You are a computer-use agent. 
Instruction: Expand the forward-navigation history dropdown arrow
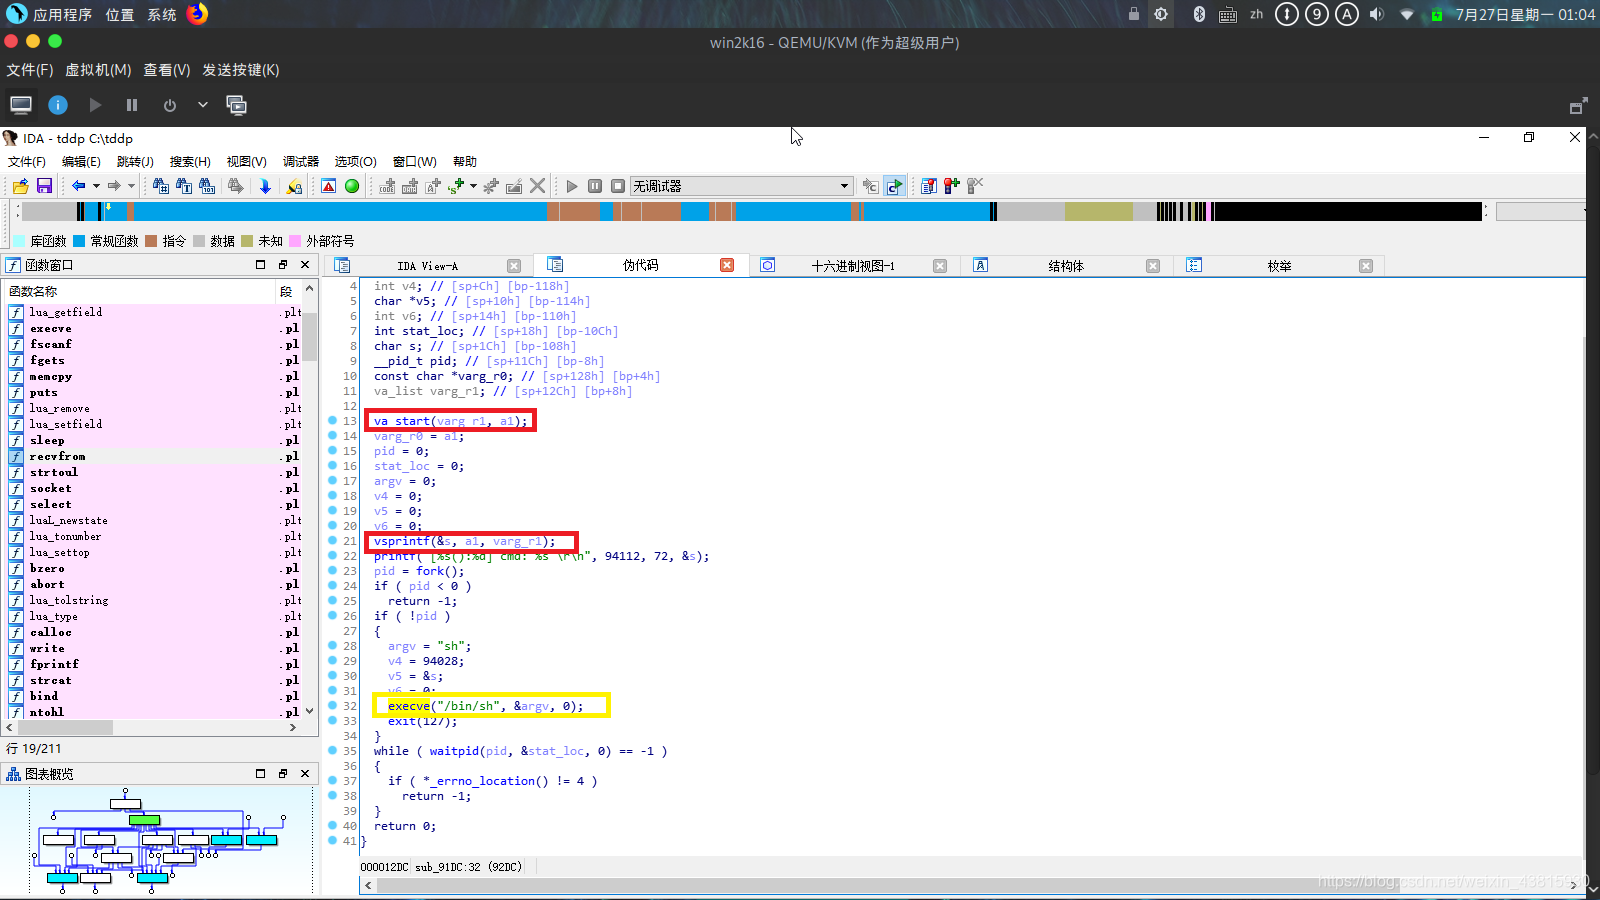[131, 186]
